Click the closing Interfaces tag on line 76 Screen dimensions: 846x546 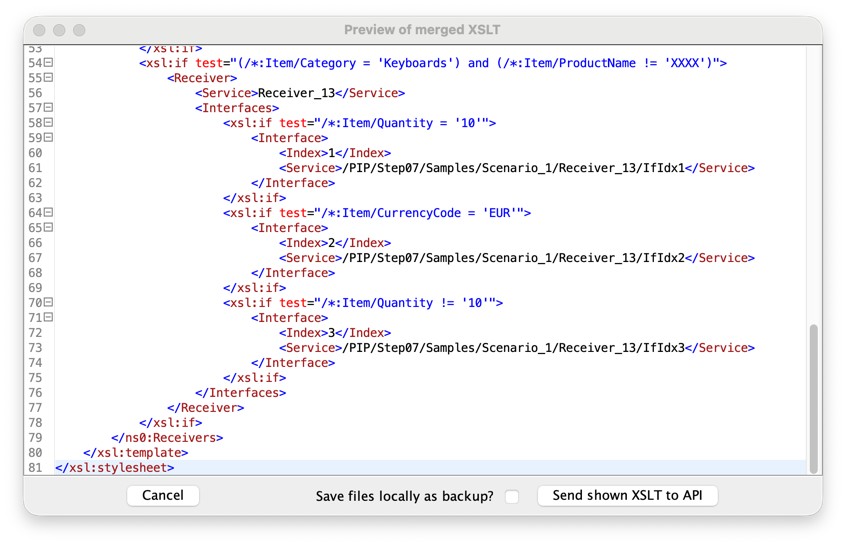[240, 393]
